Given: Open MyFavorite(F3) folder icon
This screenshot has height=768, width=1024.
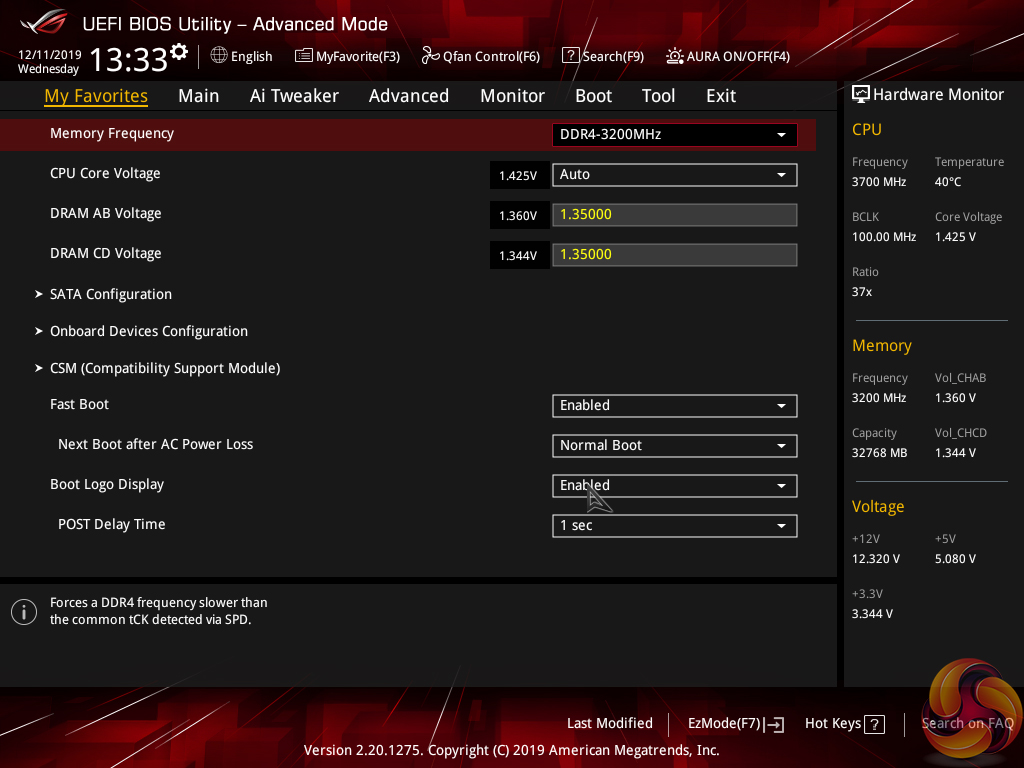Looking at the screenshot, I should click(304, 56).
